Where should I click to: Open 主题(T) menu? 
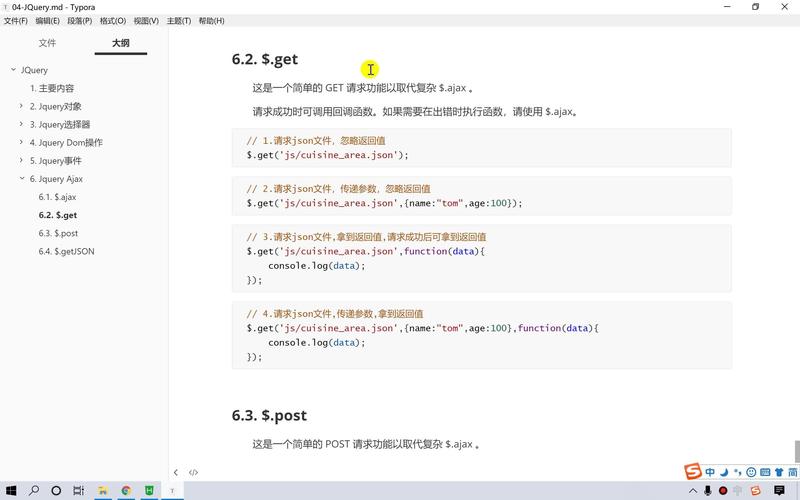pos(179,21)
